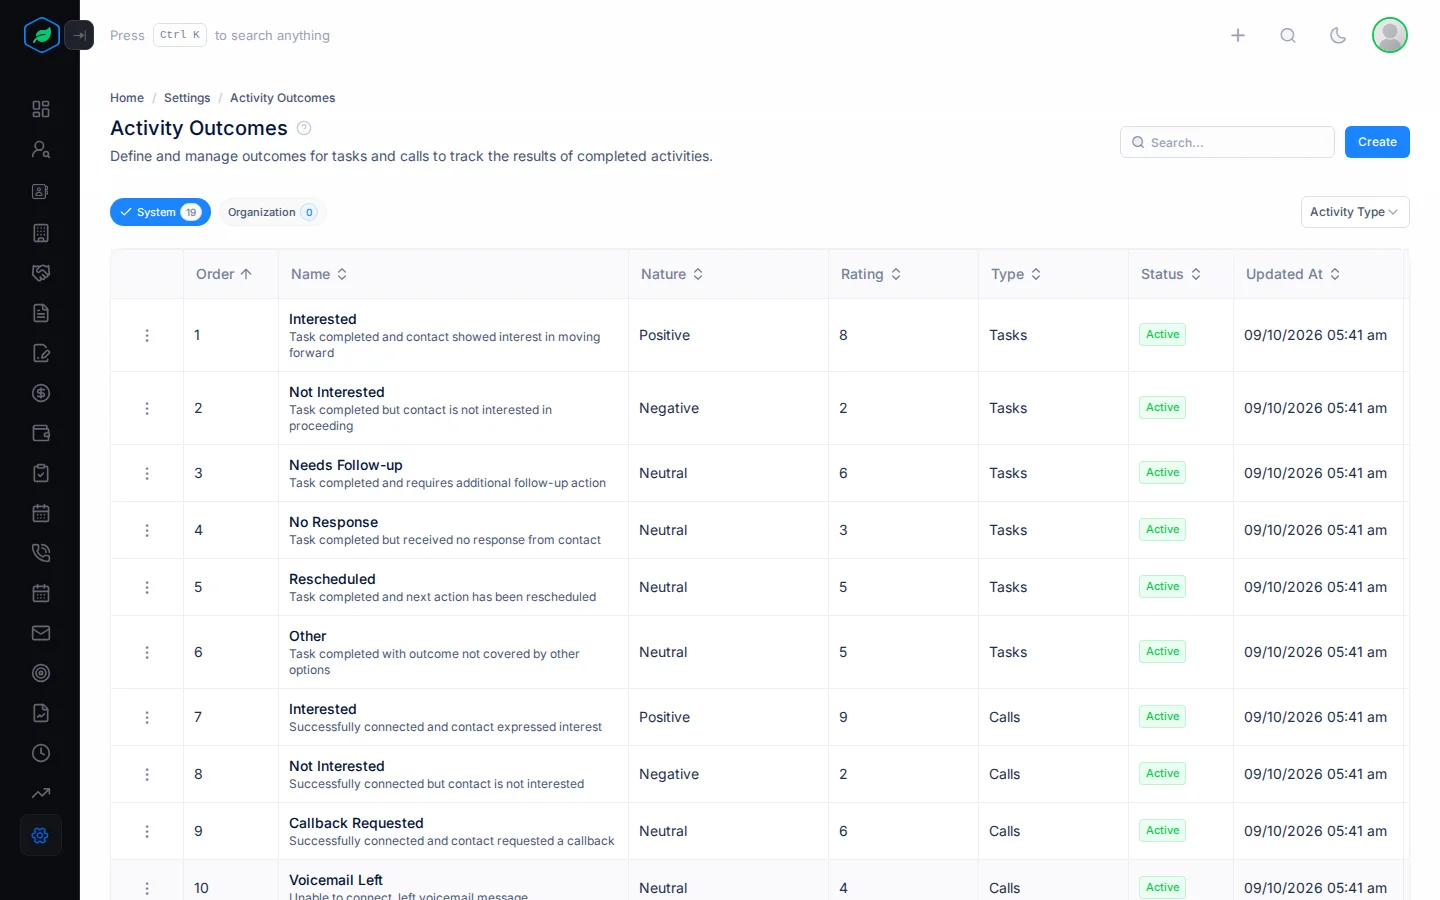Open the wallet icon in sidebar

point(41,433)
